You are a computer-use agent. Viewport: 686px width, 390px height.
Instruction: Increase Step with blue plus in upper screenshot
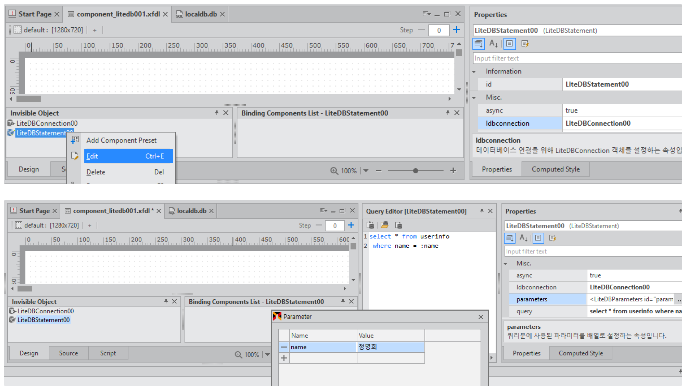pyautogui.click(x=456, y=30)
